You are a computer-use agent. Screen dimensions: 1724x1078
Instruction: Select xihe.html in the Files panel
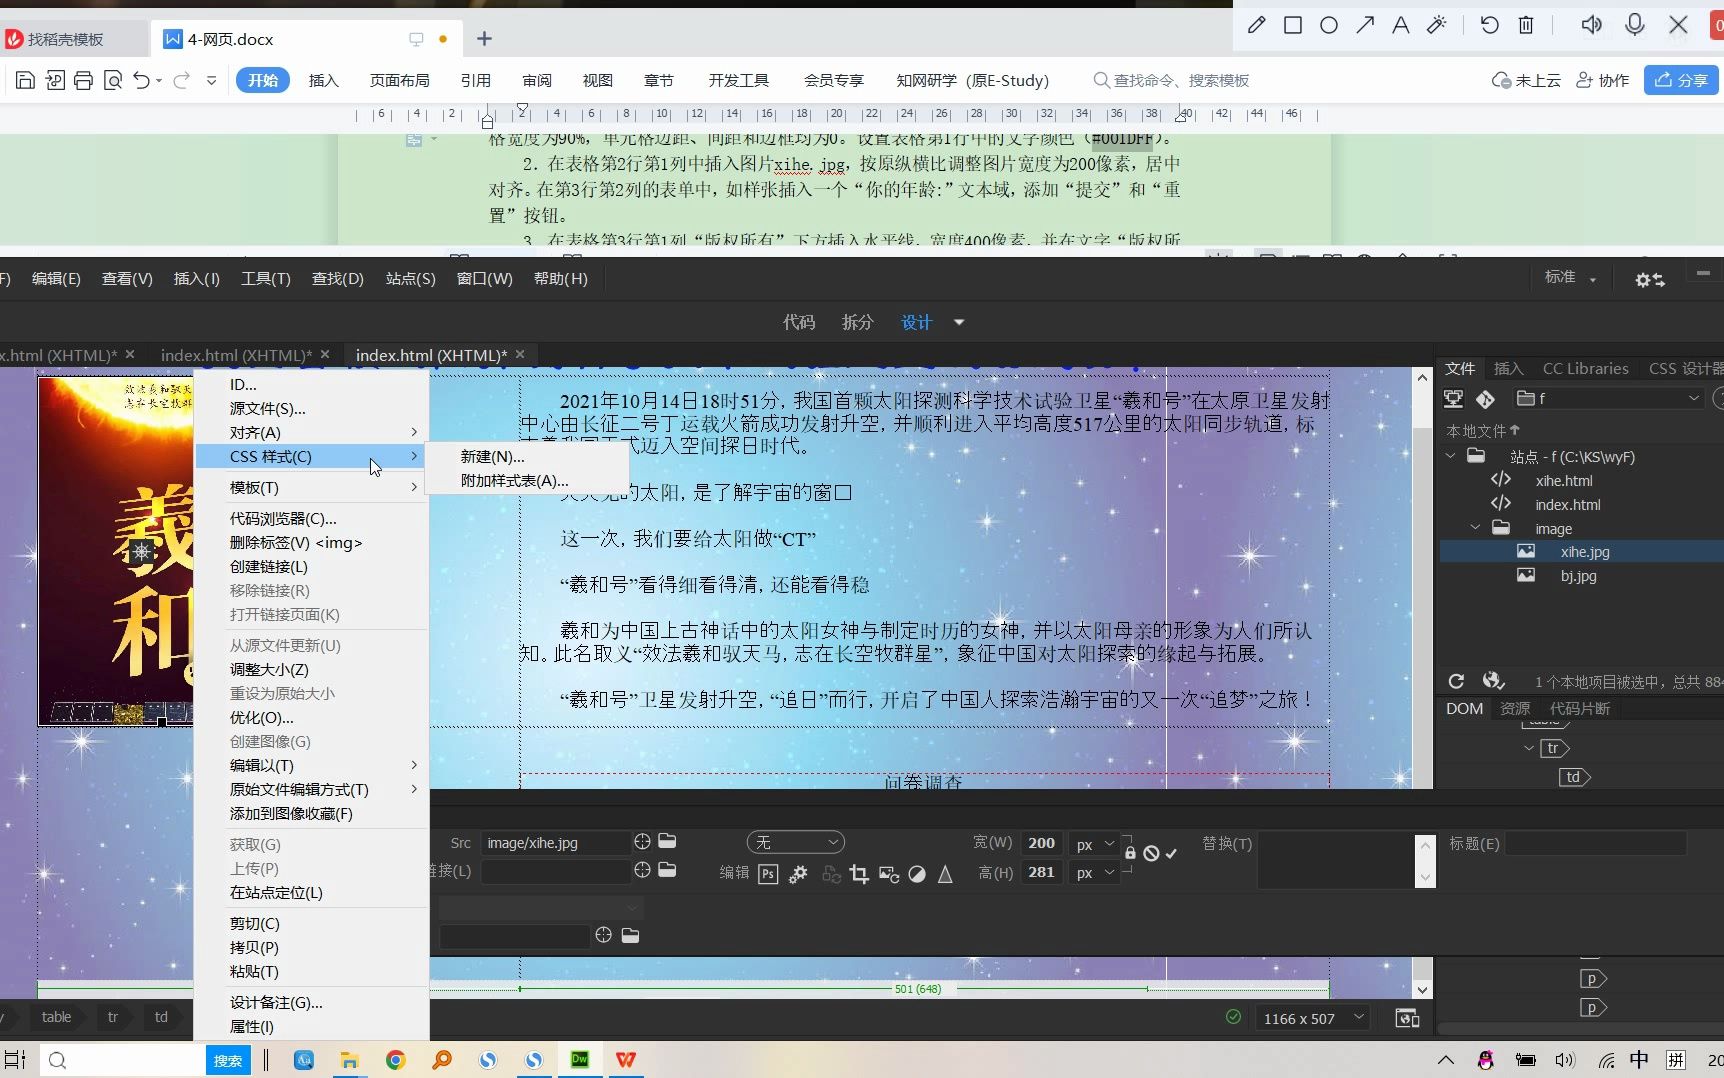click(1567, 480)
